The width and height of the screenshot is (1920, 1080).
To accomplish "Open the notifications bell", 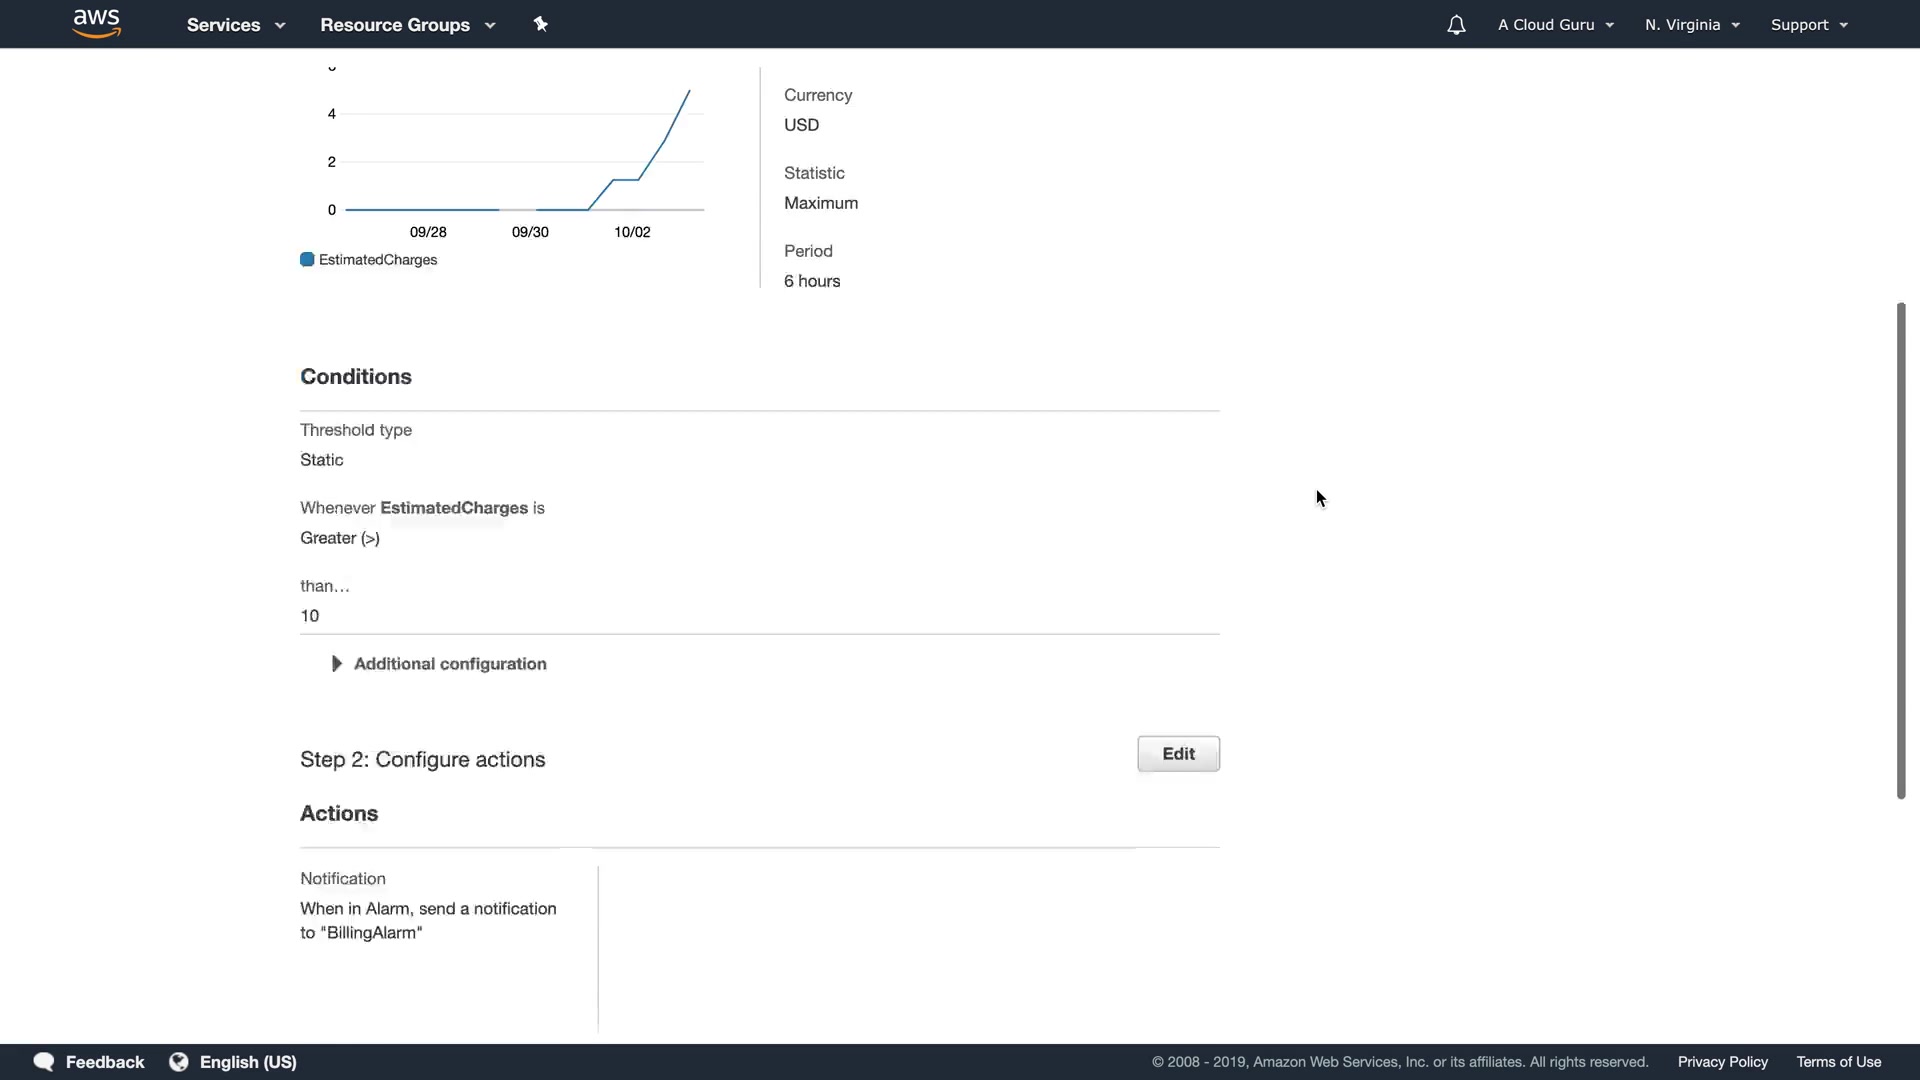I will point(1456,25).
